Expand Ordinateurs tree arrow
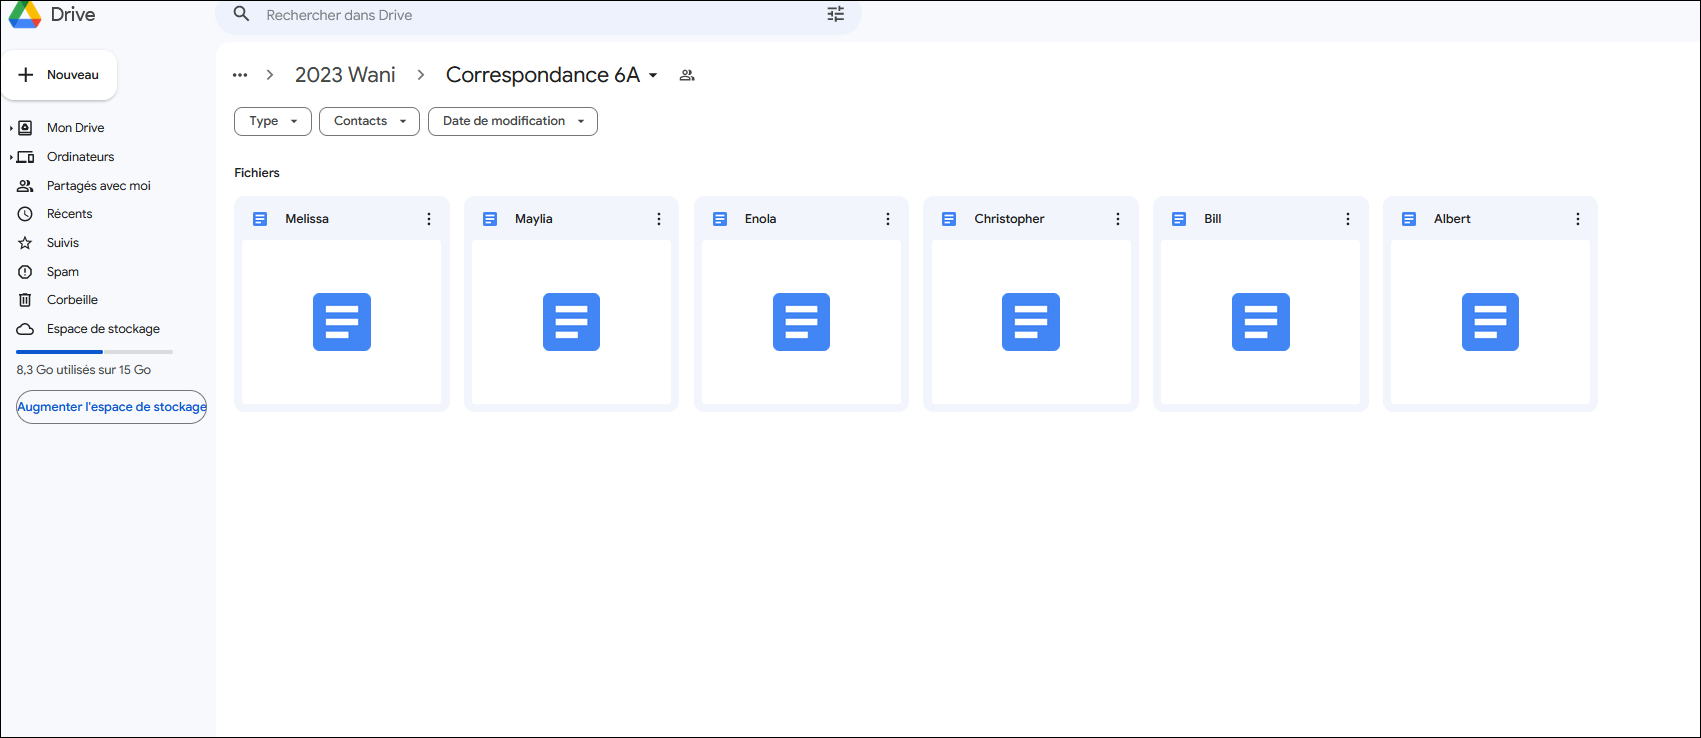The width and height of the screenshot is (1701, 738). 11,157
